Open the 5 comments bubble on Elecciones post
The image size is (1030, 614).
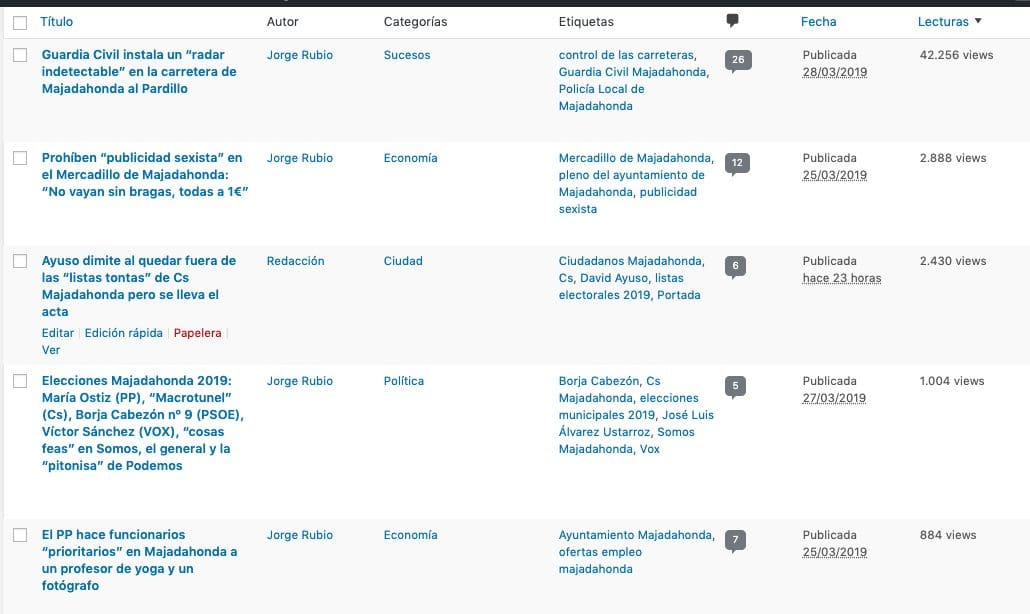pos(735,387)
